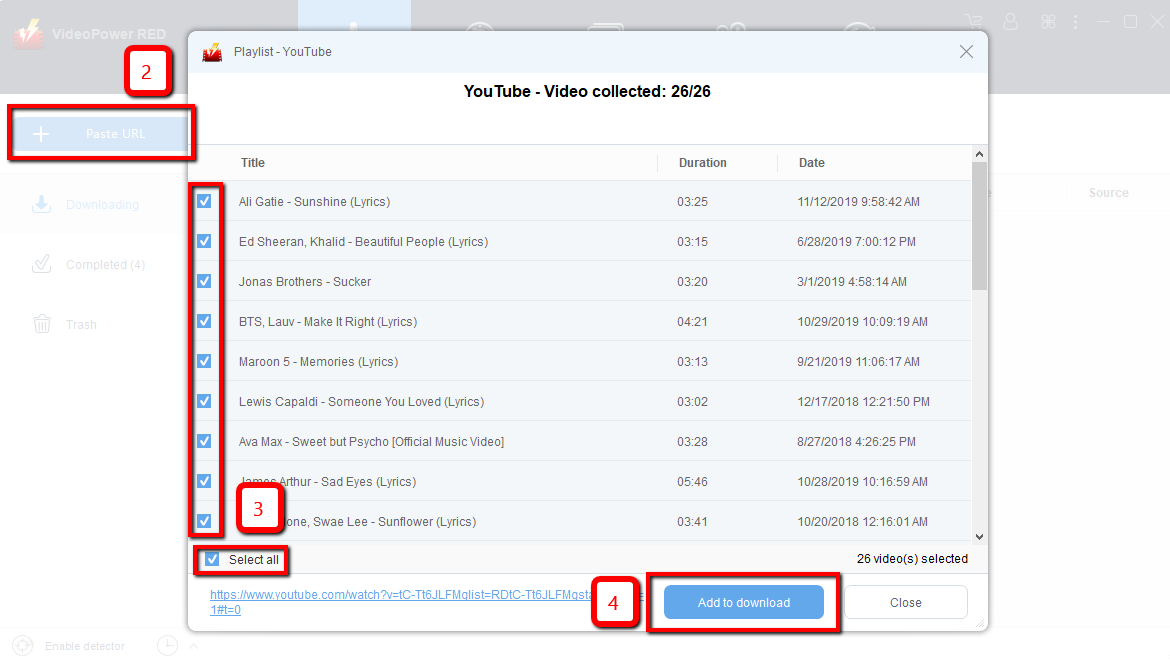Click '26 video(s) selected' status text
Viewport: 1170px width, 660px height.
coord(912,559)
